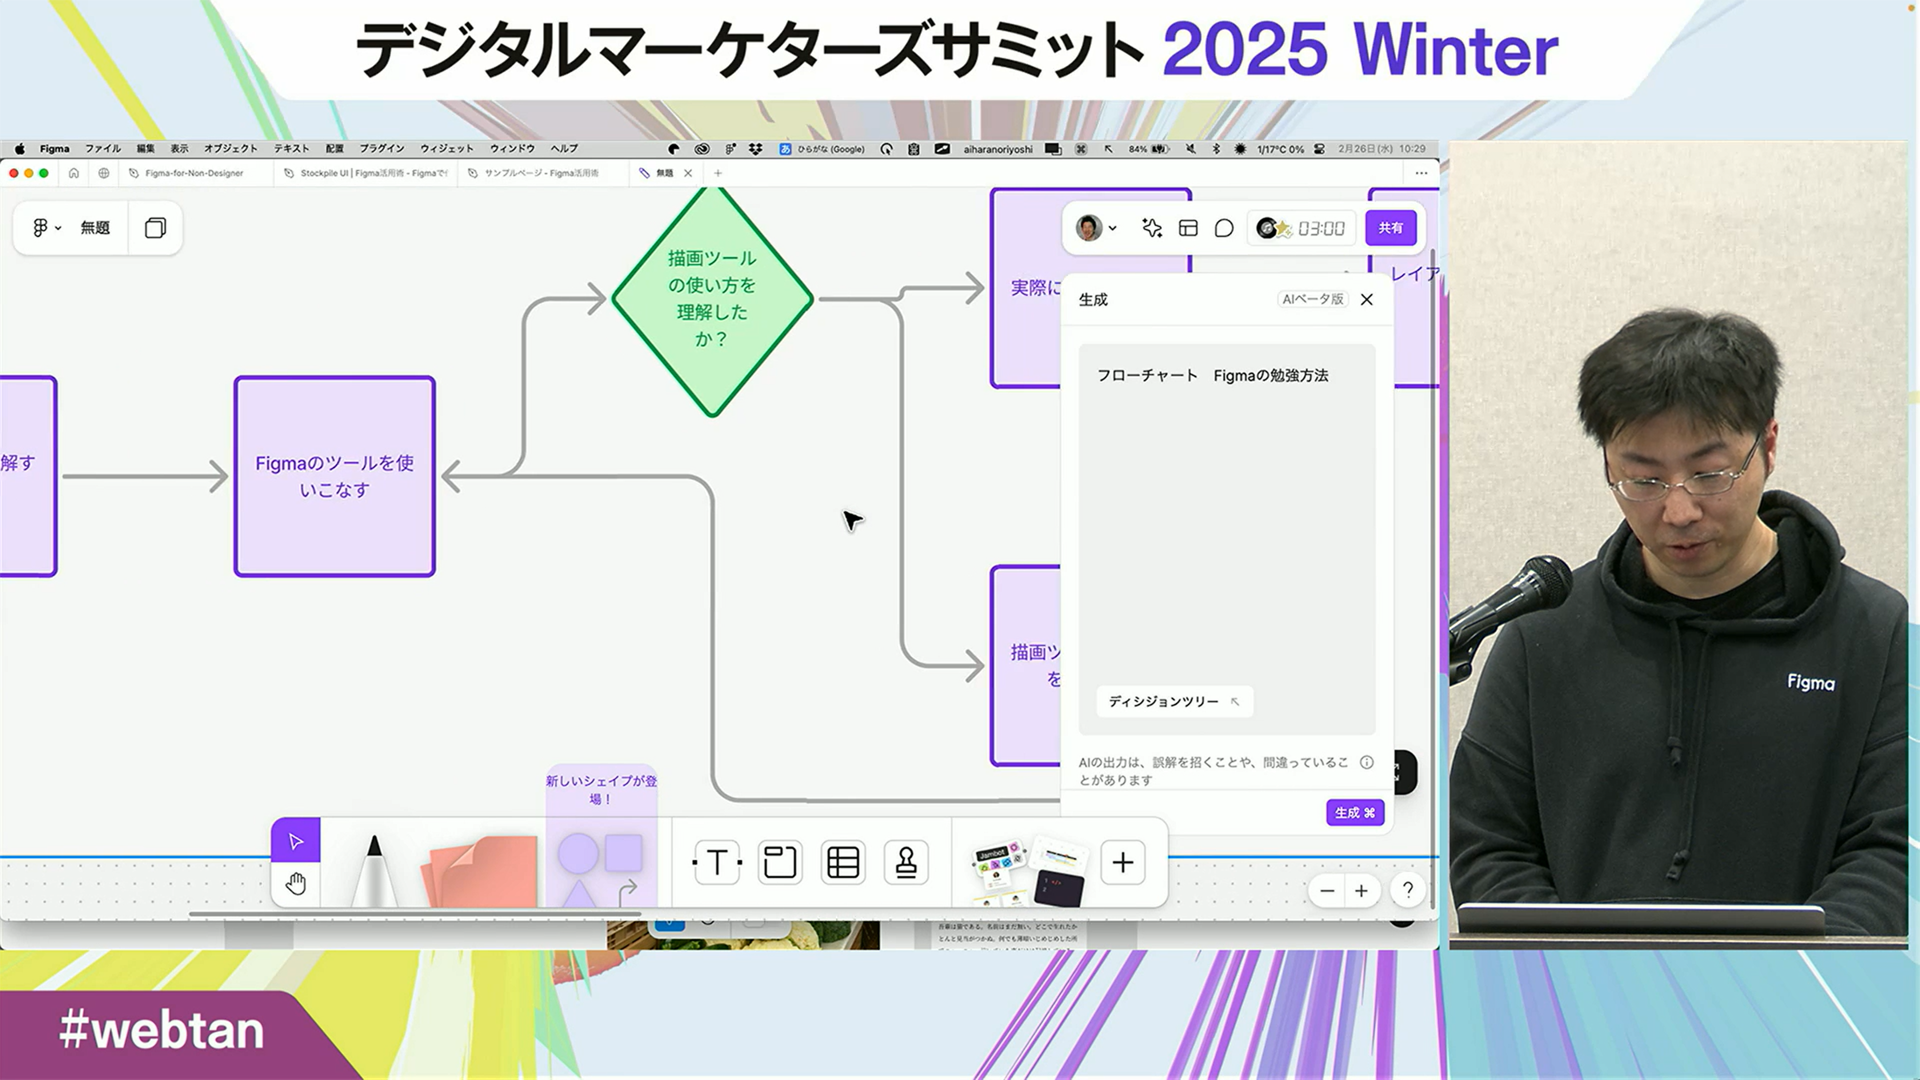Choose the section tool
Image resolution: width=1920 pixels, height=1080 pixels.
(780, 862)
